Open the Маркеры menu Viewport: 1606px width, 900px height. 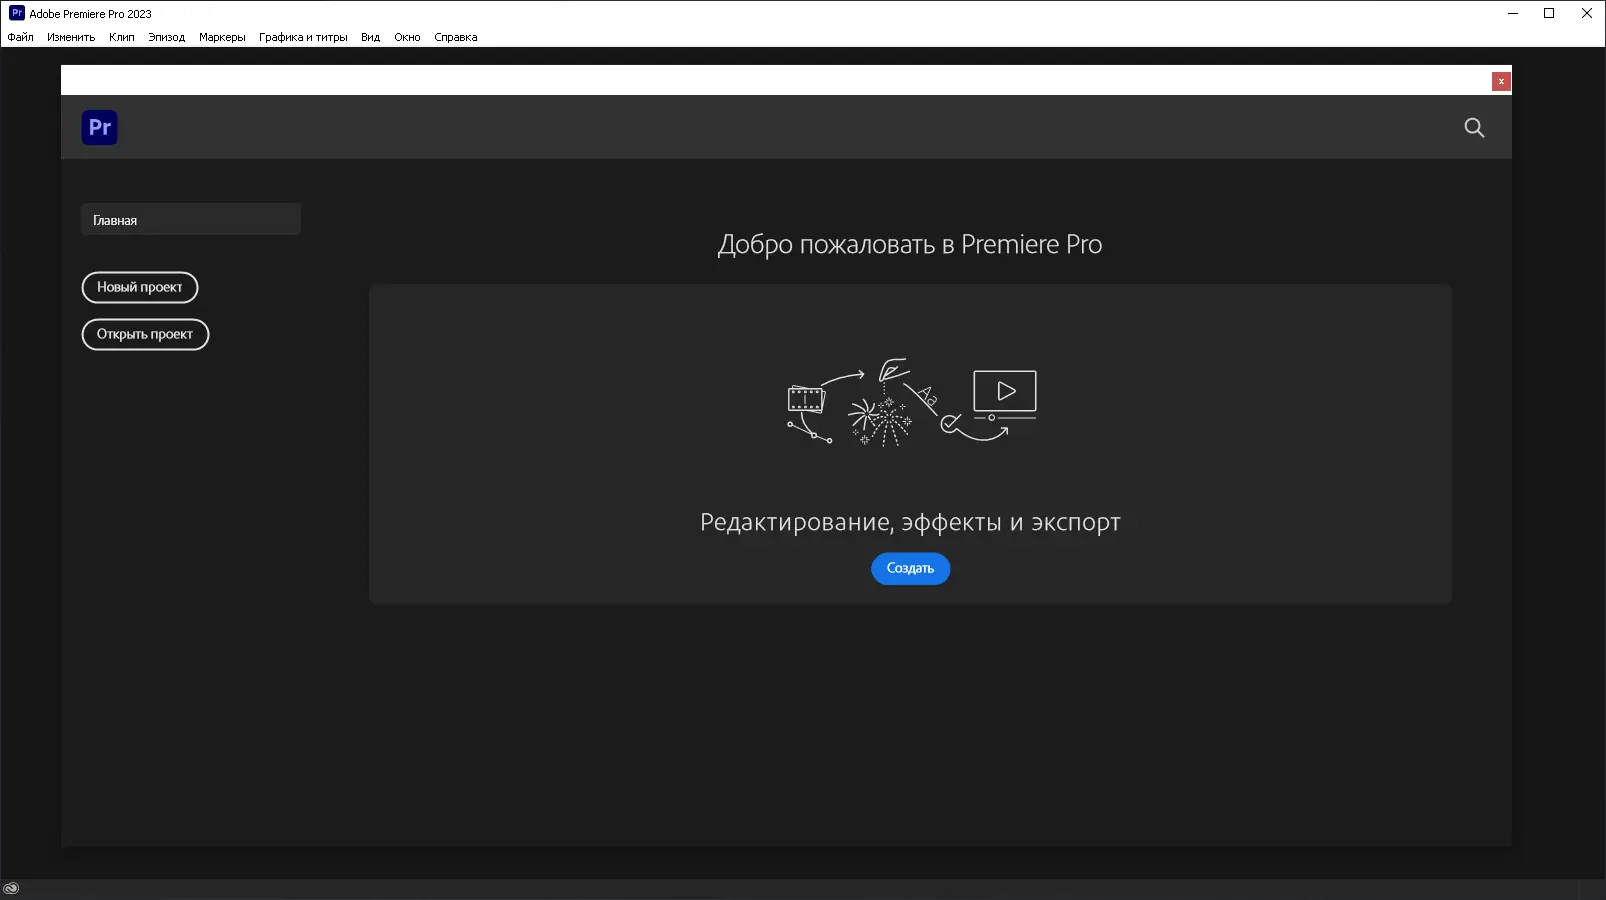(221, 36)
